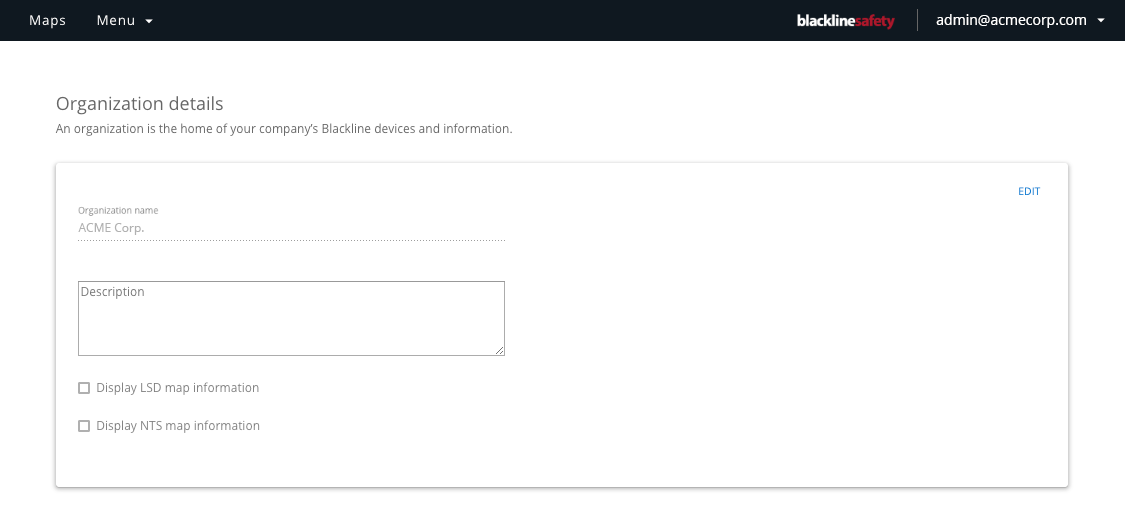Screen dimensions: 1125x517
Task: Click the red safety word in logo
Action: [875, 22]
